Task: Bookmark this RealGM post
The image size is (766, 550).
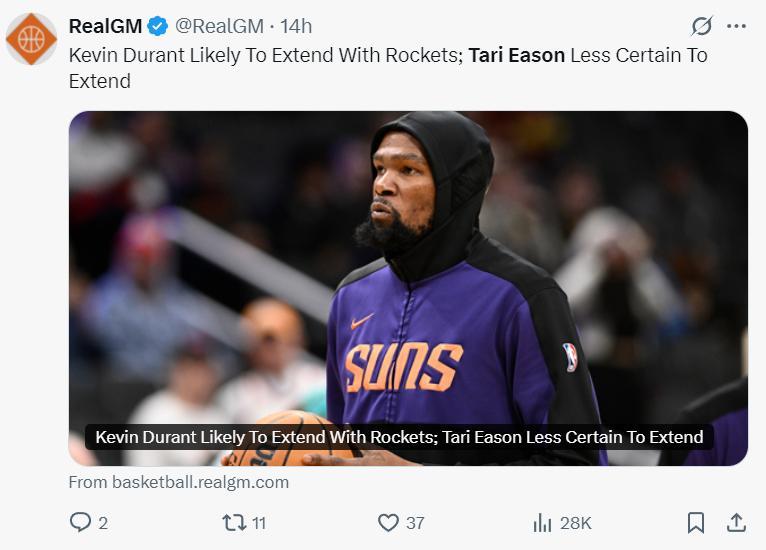Action: point(696,522)
